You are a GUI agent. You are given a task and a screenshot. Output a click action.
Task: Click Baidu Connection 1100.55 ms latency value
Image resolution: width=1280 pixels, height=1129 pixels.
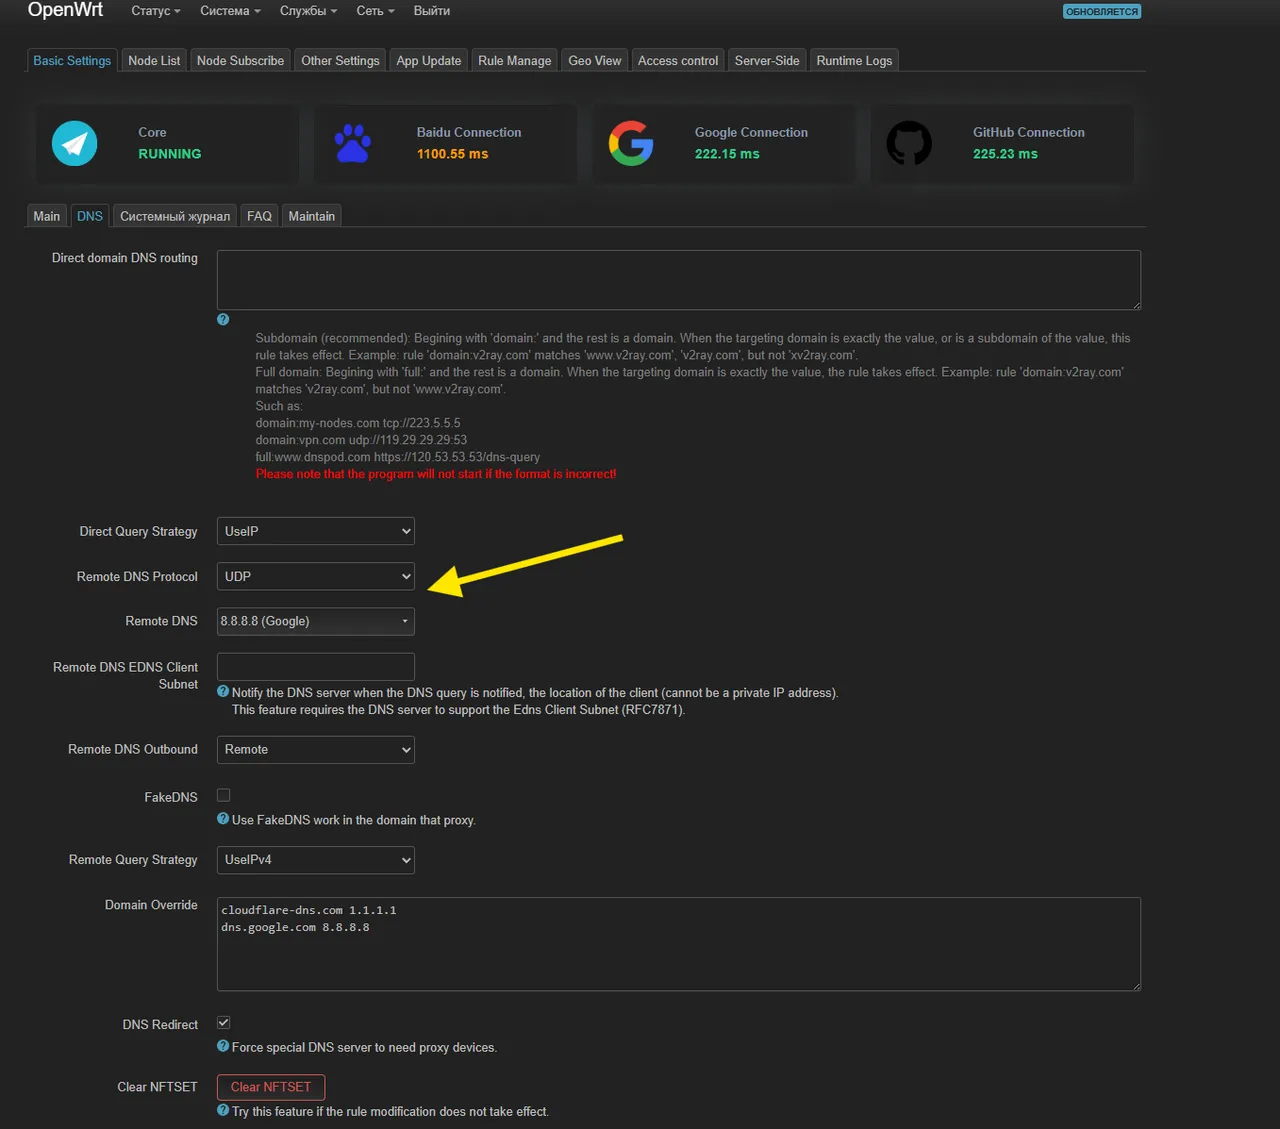click(x=453, y=154)
